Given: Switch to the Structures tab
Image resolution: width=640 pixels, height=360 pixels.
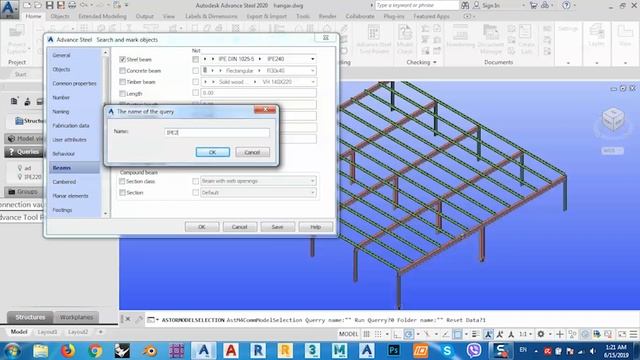Looking at the screenshot, I should pyautogui.click(x=30, y=317).
